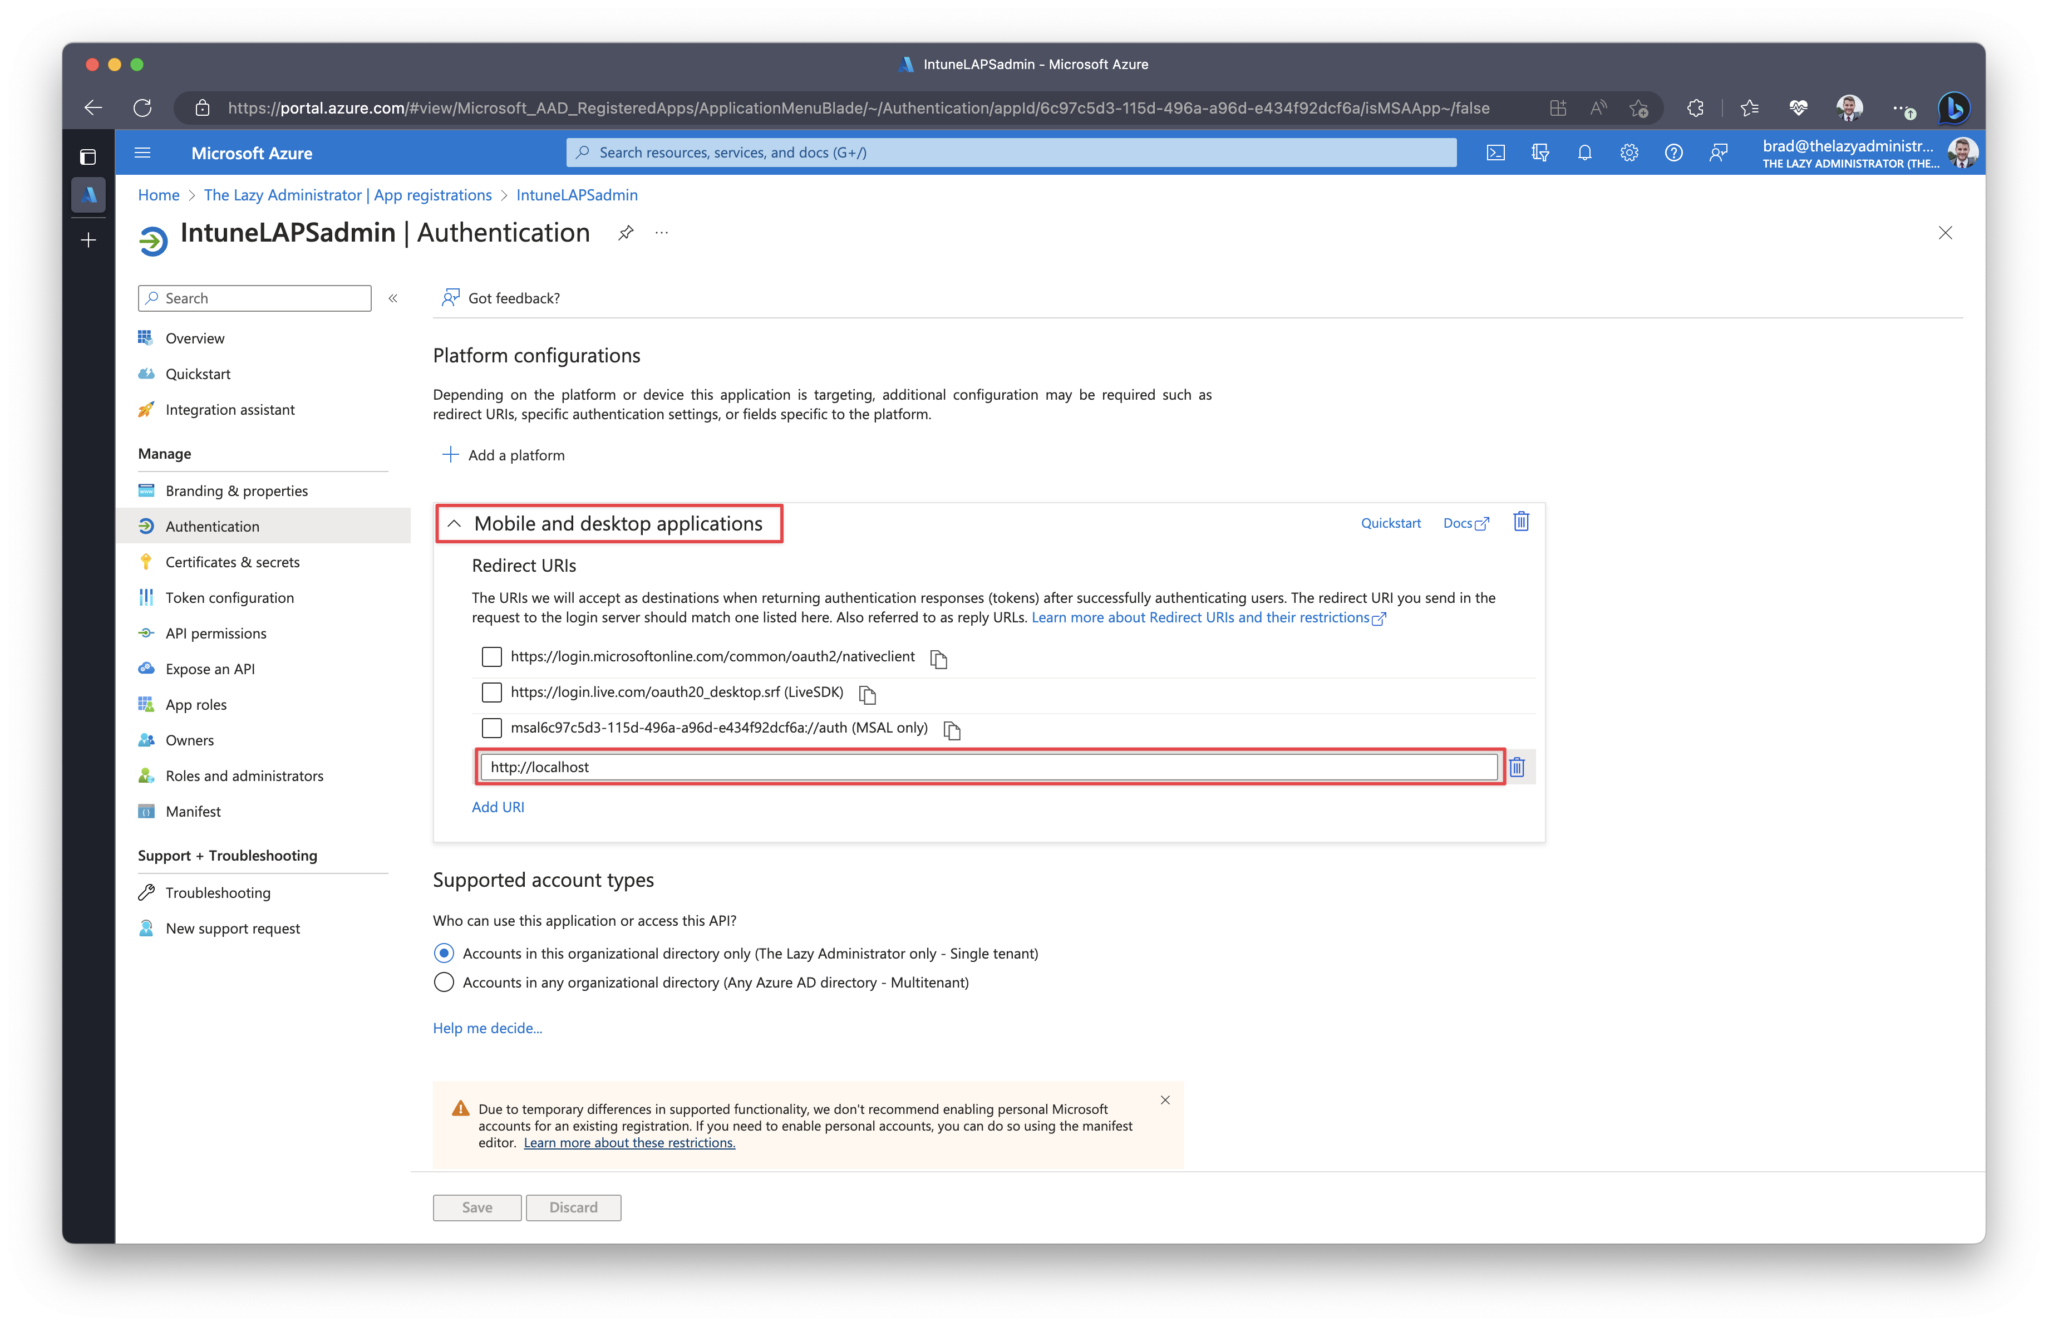Delete the Mobile and desktop applications platform
Viewport: 2048px width, 1326px height.
1521,522
